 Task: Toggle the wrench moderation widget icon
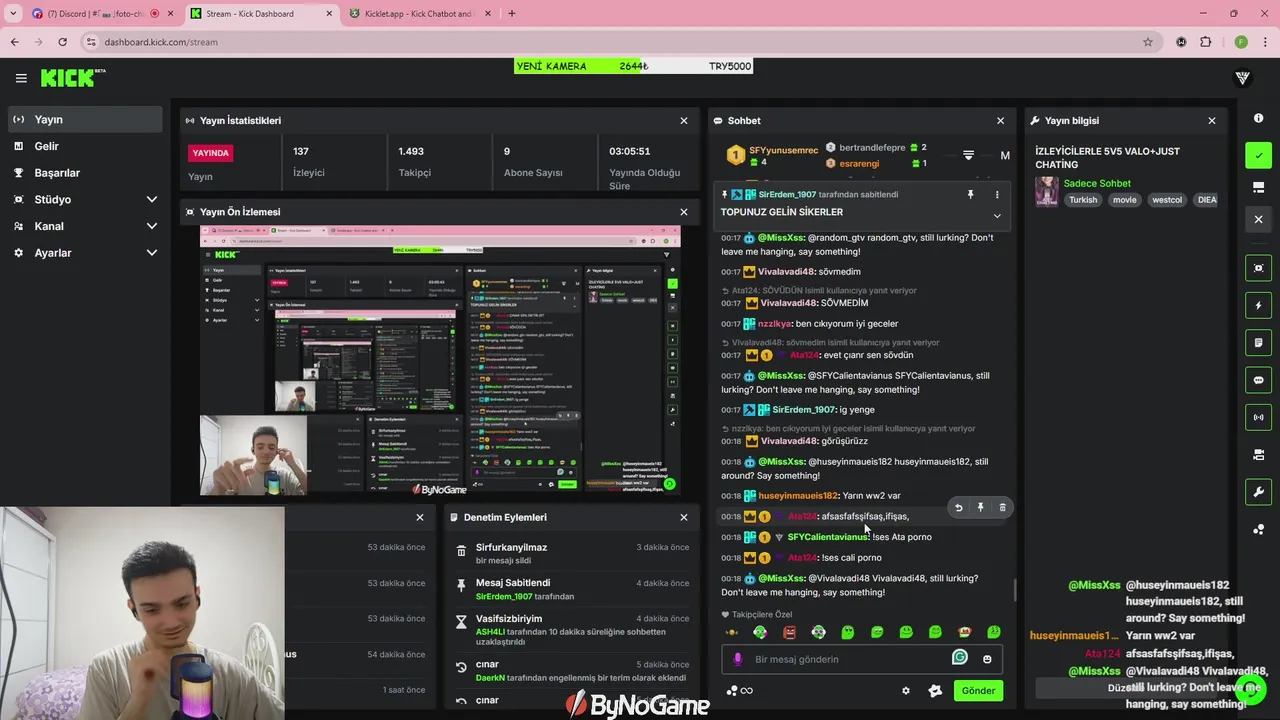click(x=1258, y=491)
